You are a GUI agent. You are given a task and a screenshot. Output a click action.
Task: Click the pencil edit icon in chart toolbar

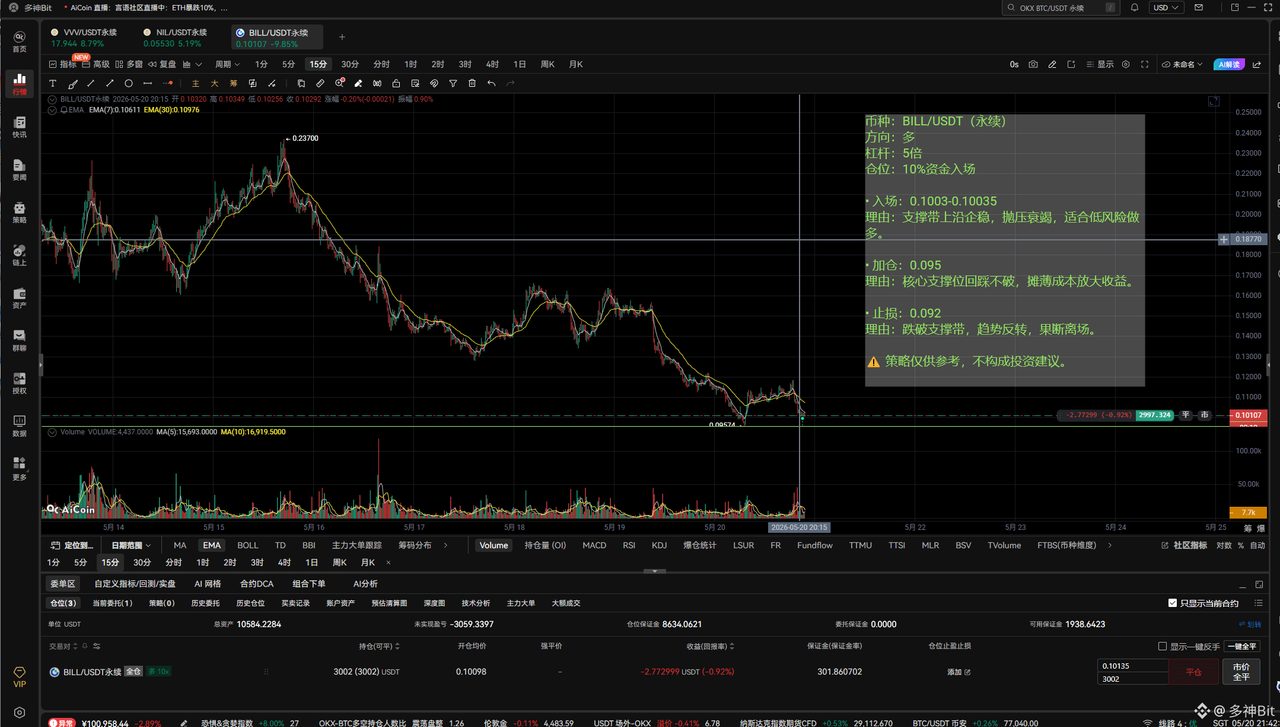1051,64
